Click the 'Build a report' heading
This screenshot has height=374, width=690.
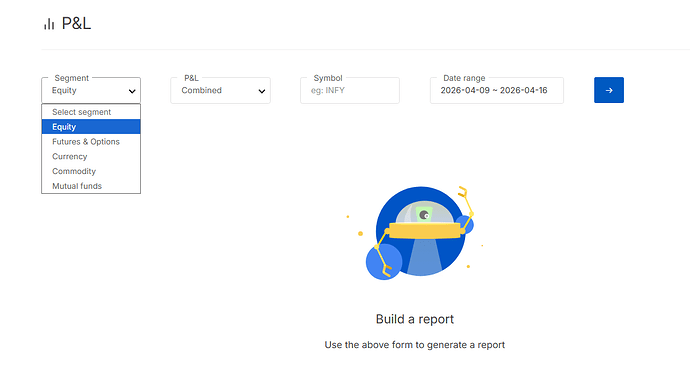coord(415,319)
